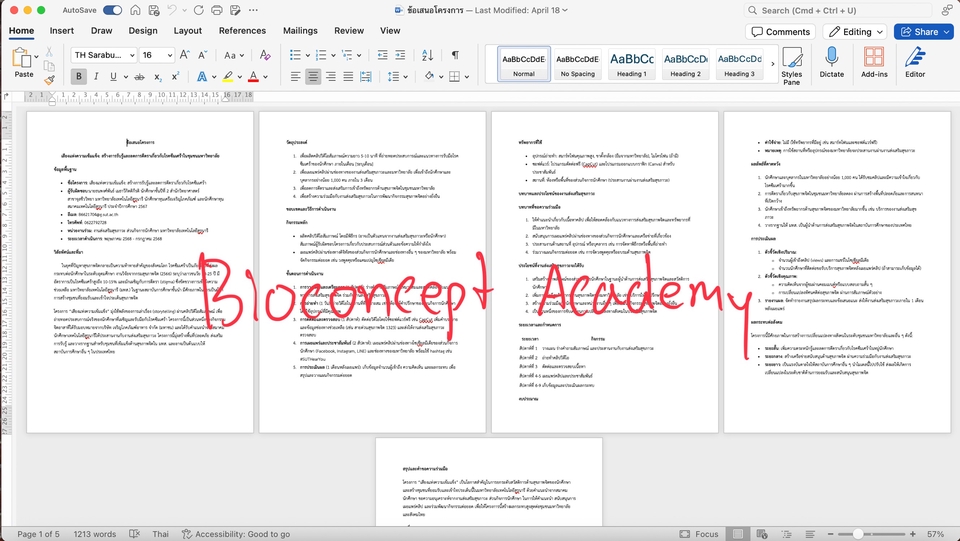Clear formatting with the eraser icon

(267, 55)
